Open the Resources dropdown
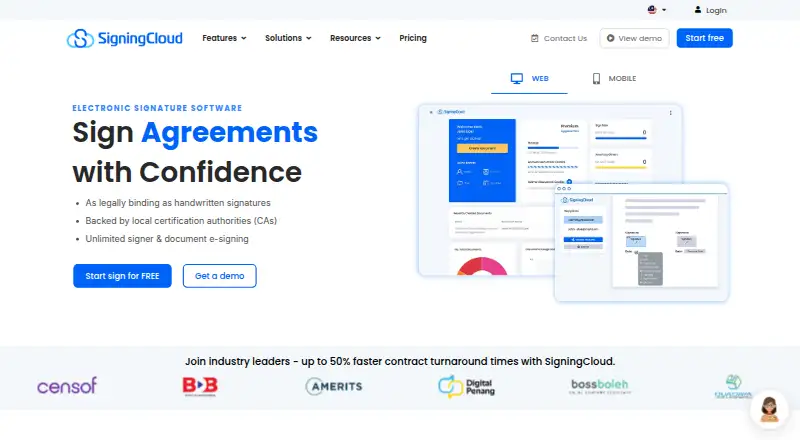The width and height of the screenshot is (800, 440). pos(355,38)
